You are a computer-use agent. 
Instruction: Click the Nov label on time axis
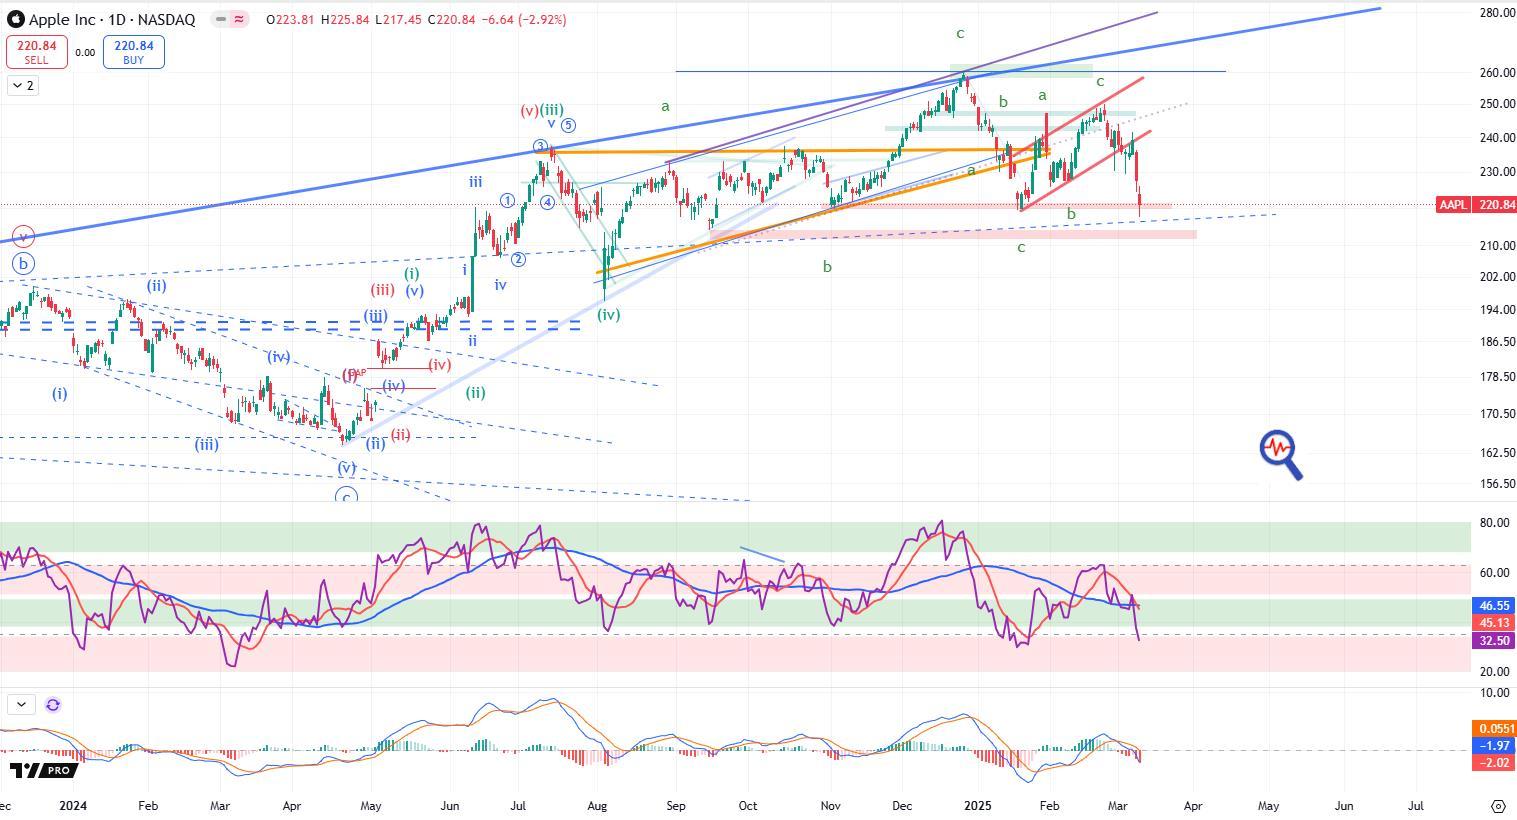tap(830, 805)
